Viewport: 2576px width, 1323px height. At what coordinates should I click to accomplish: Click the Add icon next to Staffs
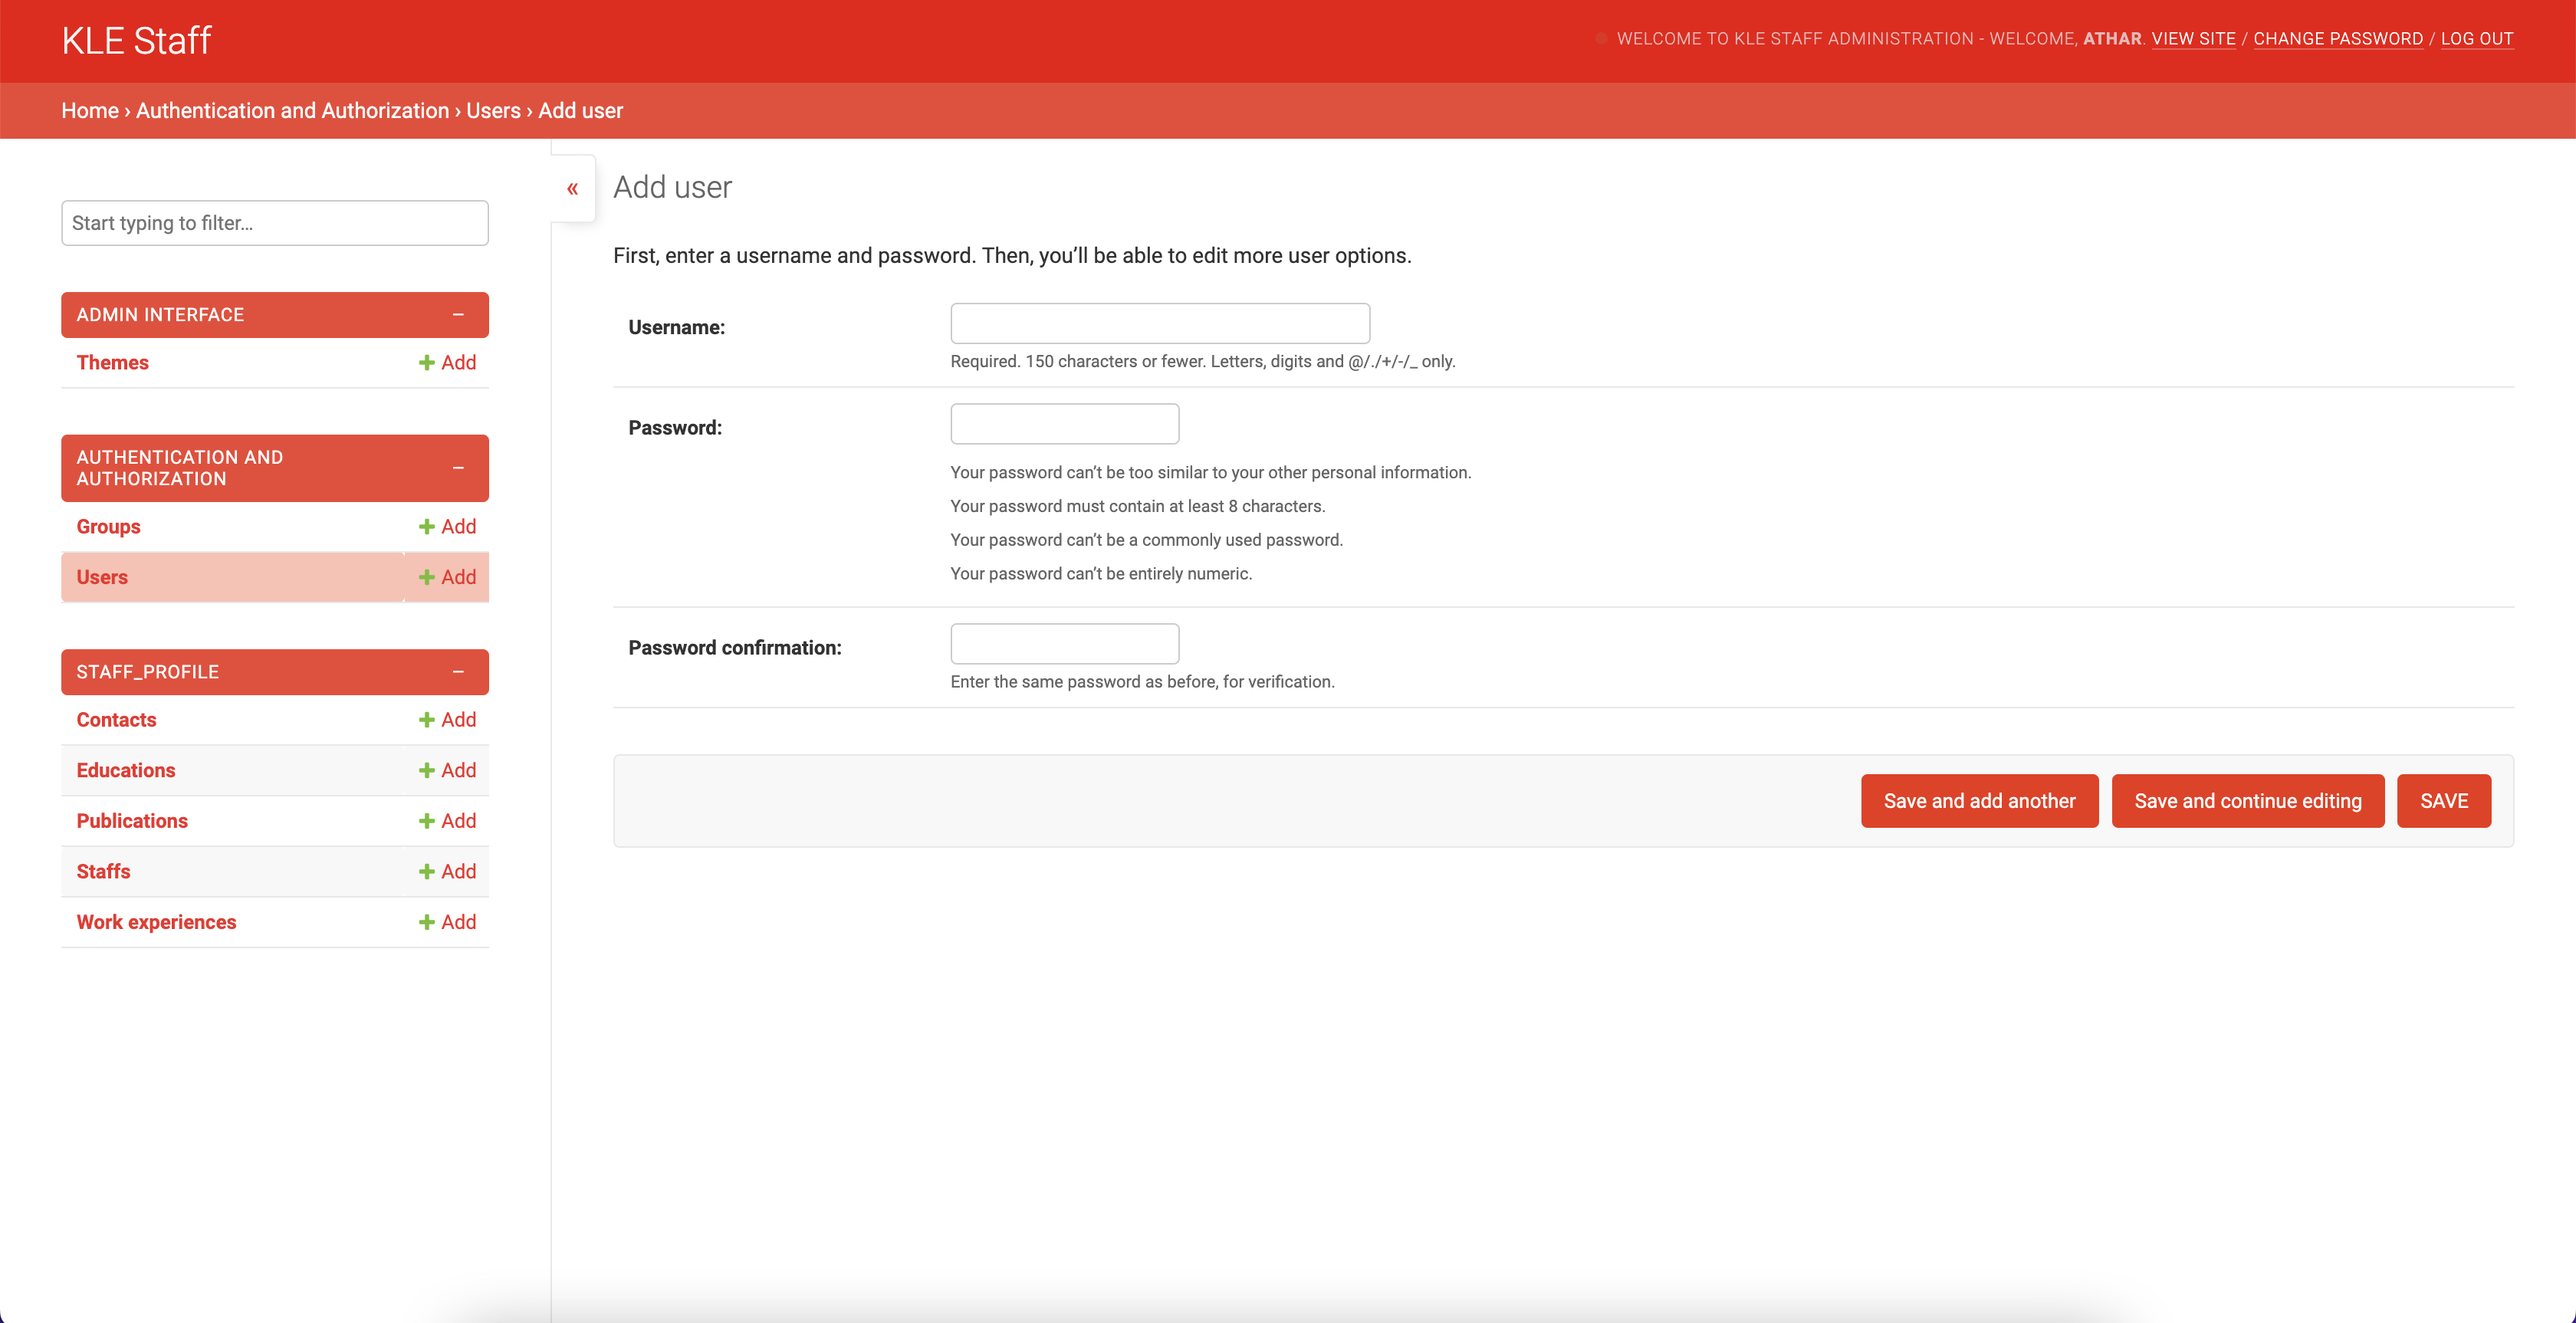coord(446,871)
